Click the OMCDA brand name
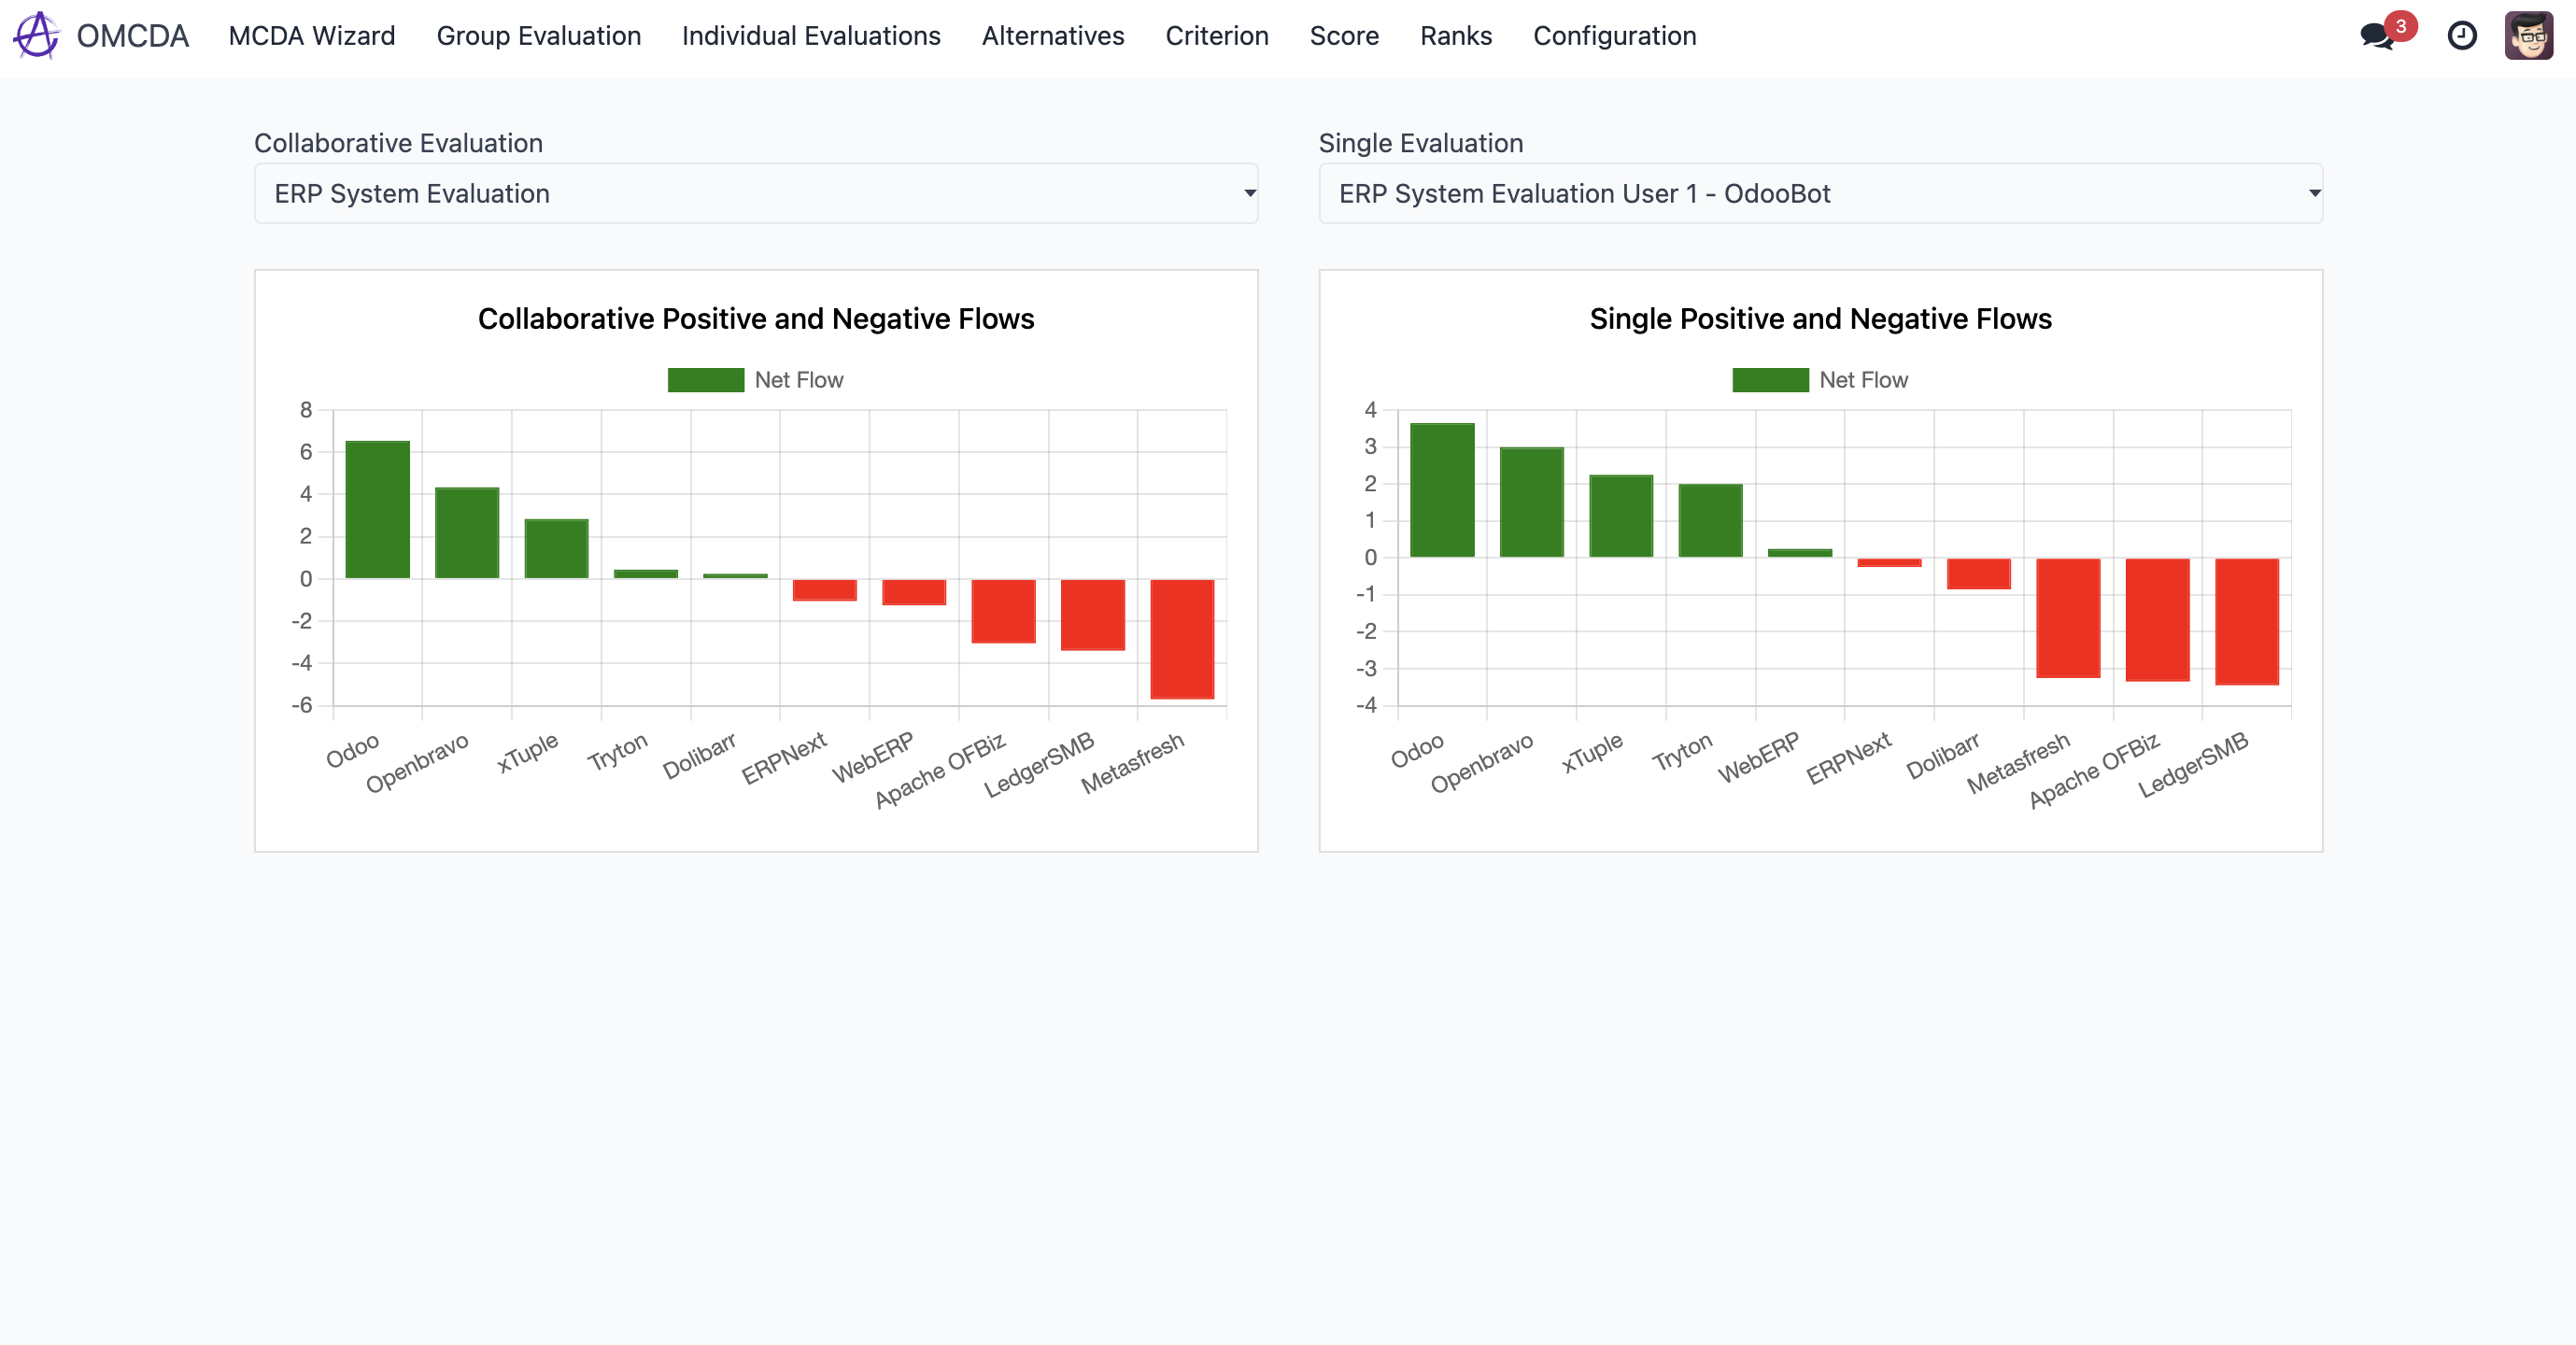 click(x=132, y=36)
